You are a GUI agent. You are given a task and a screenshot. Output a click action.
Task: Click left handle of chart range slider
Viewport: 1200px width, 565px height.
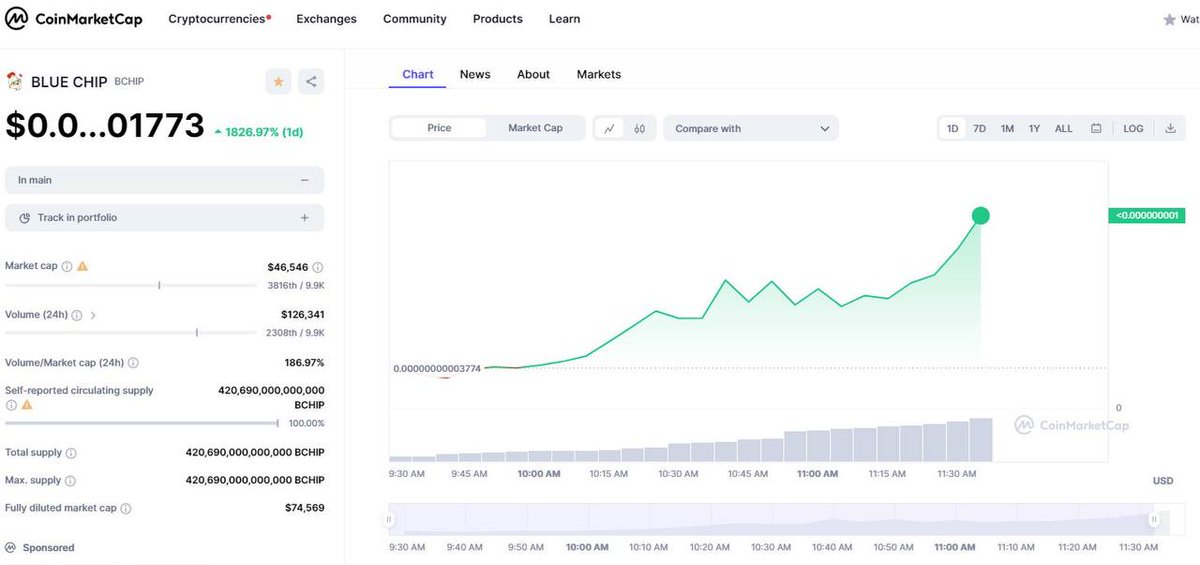point(389,519)
